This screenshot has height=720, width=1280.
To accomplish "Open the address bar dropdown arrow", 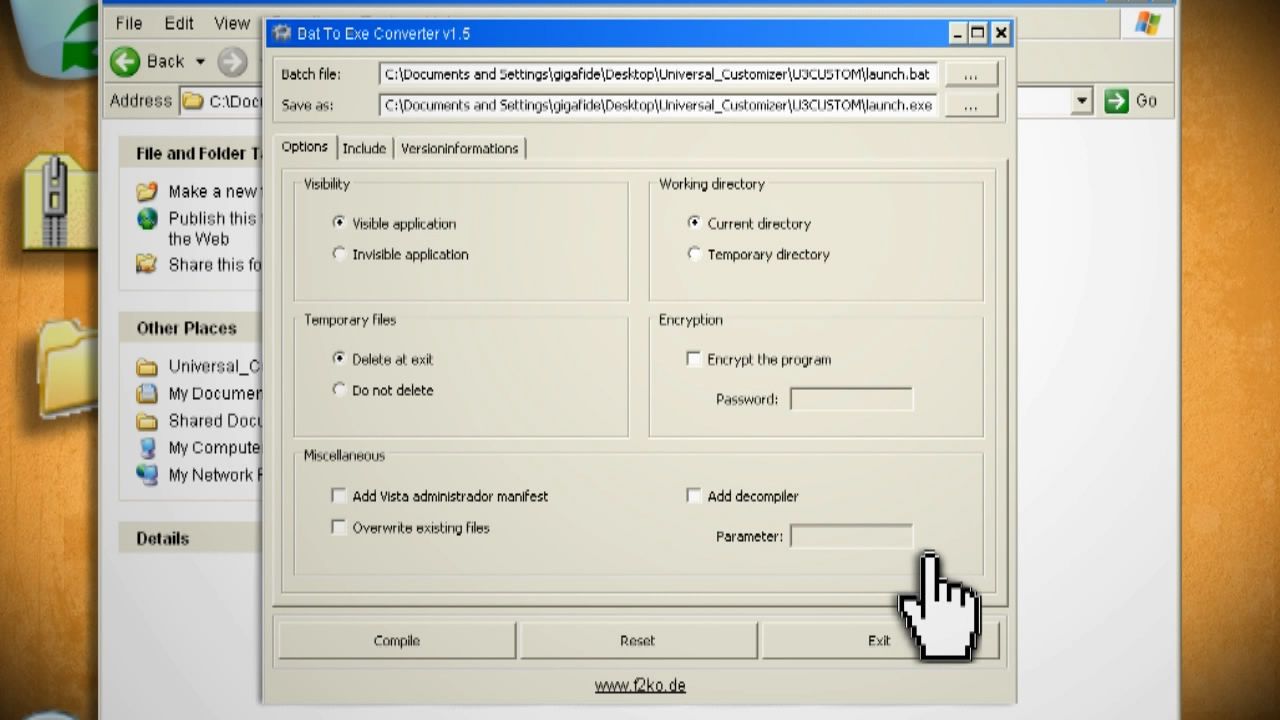I will (x=1081, y=101).
